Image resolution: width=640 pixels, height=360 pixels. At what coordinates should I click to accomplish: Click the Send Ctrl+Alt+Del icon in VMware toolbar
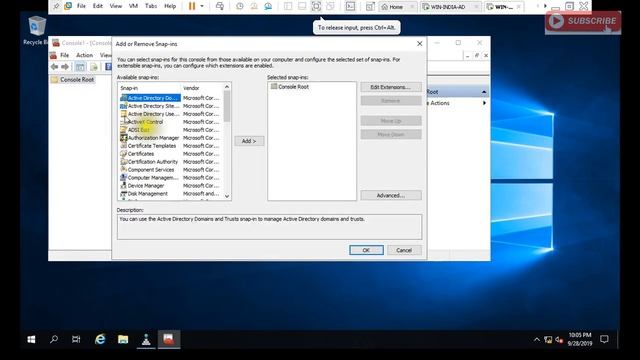pyautogui.click(x=220, y=6)
